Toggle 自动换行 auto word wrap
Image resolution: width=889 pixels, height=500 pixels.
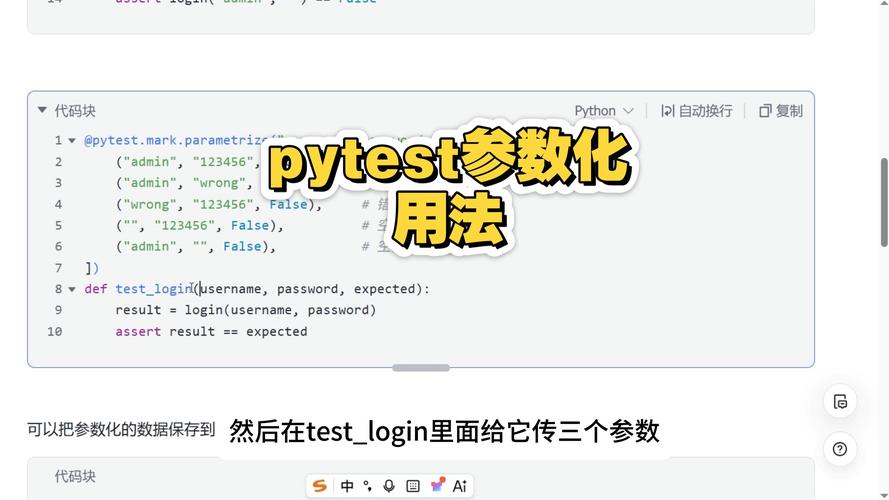(x=696, y=111)
